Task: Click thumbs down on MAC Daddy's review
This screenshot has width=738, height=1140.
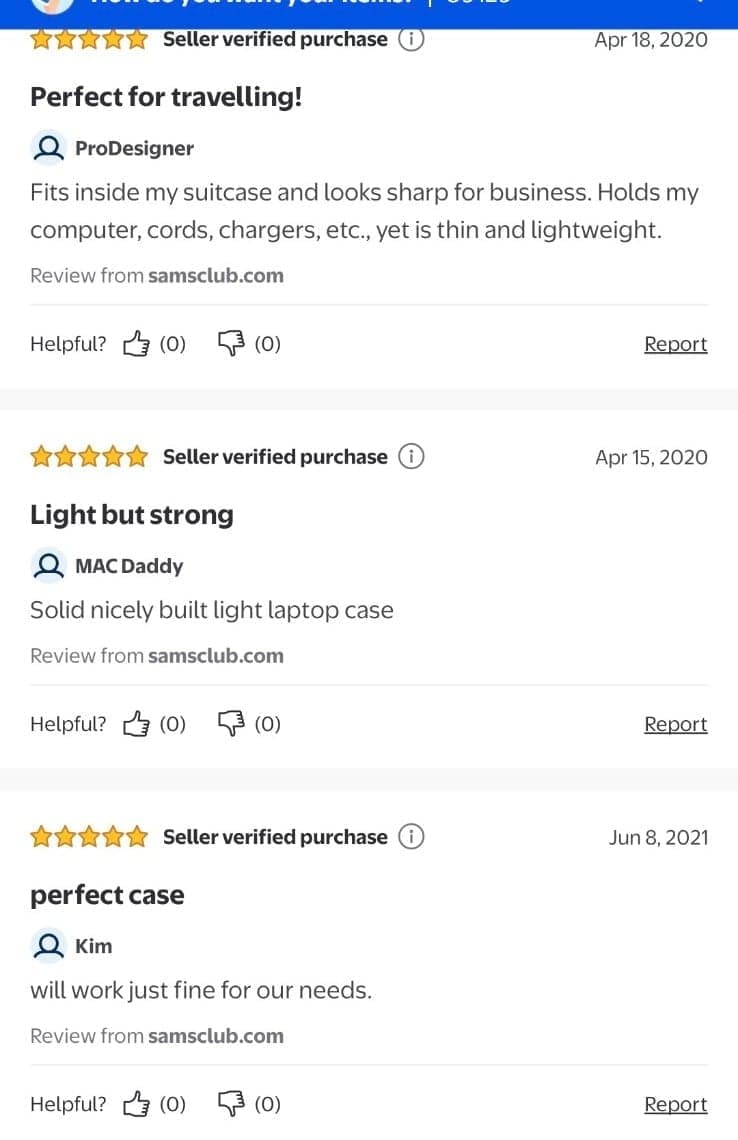Action: (231, 724)
